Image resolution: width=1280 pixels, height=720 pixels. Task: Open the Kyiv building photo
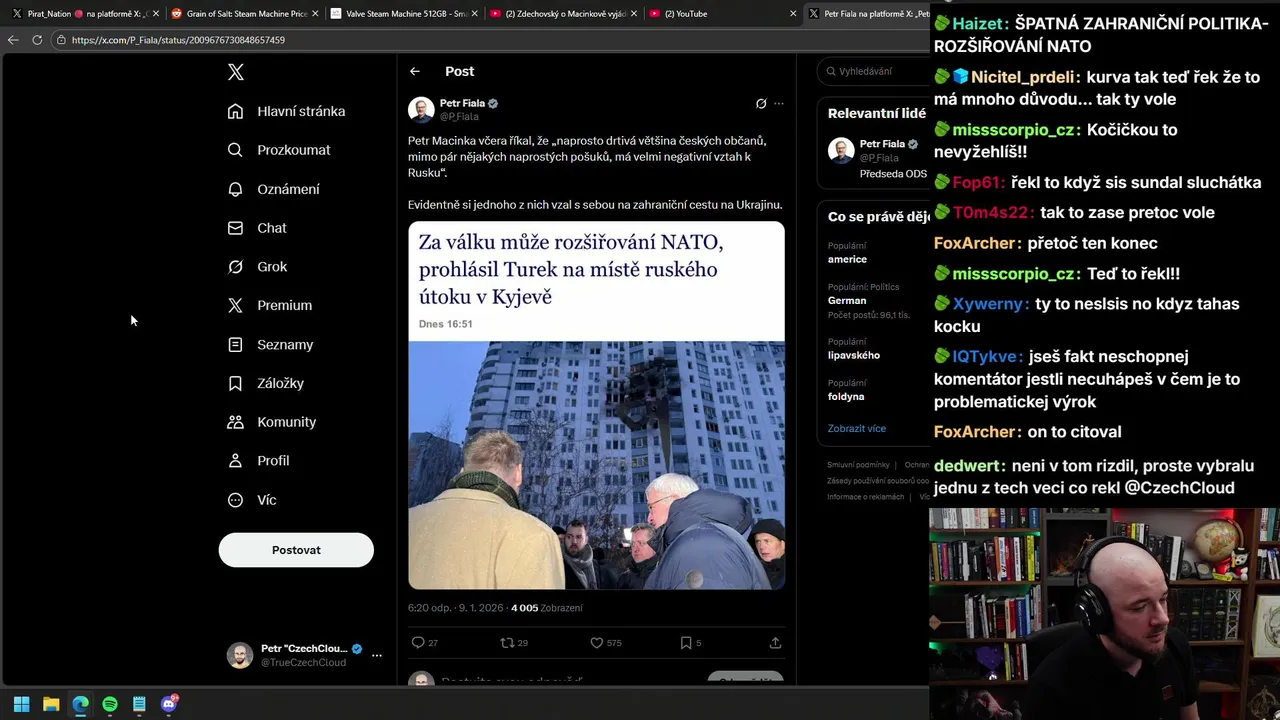click(x=596, y=465)
